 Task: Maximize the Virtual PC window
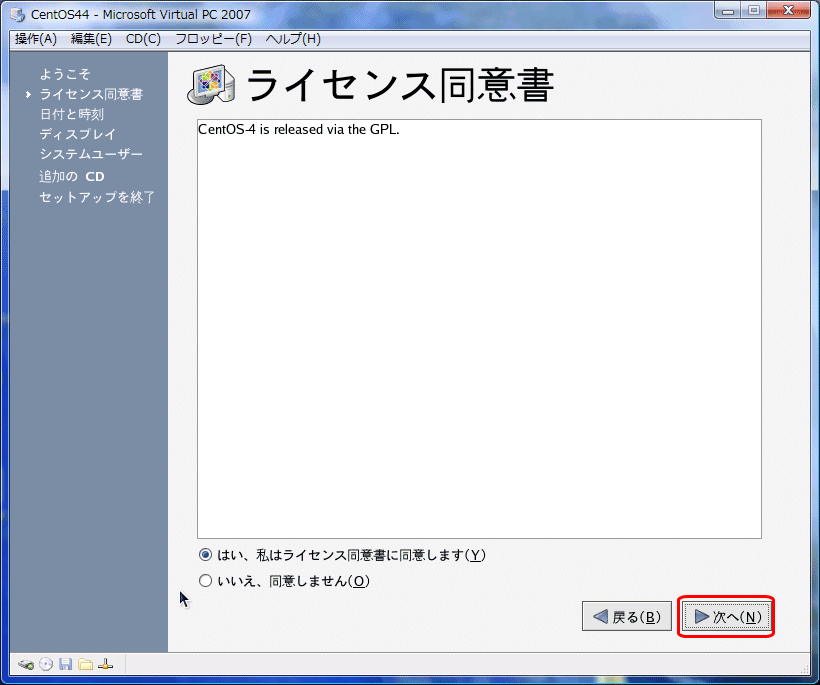click(754, 10)
